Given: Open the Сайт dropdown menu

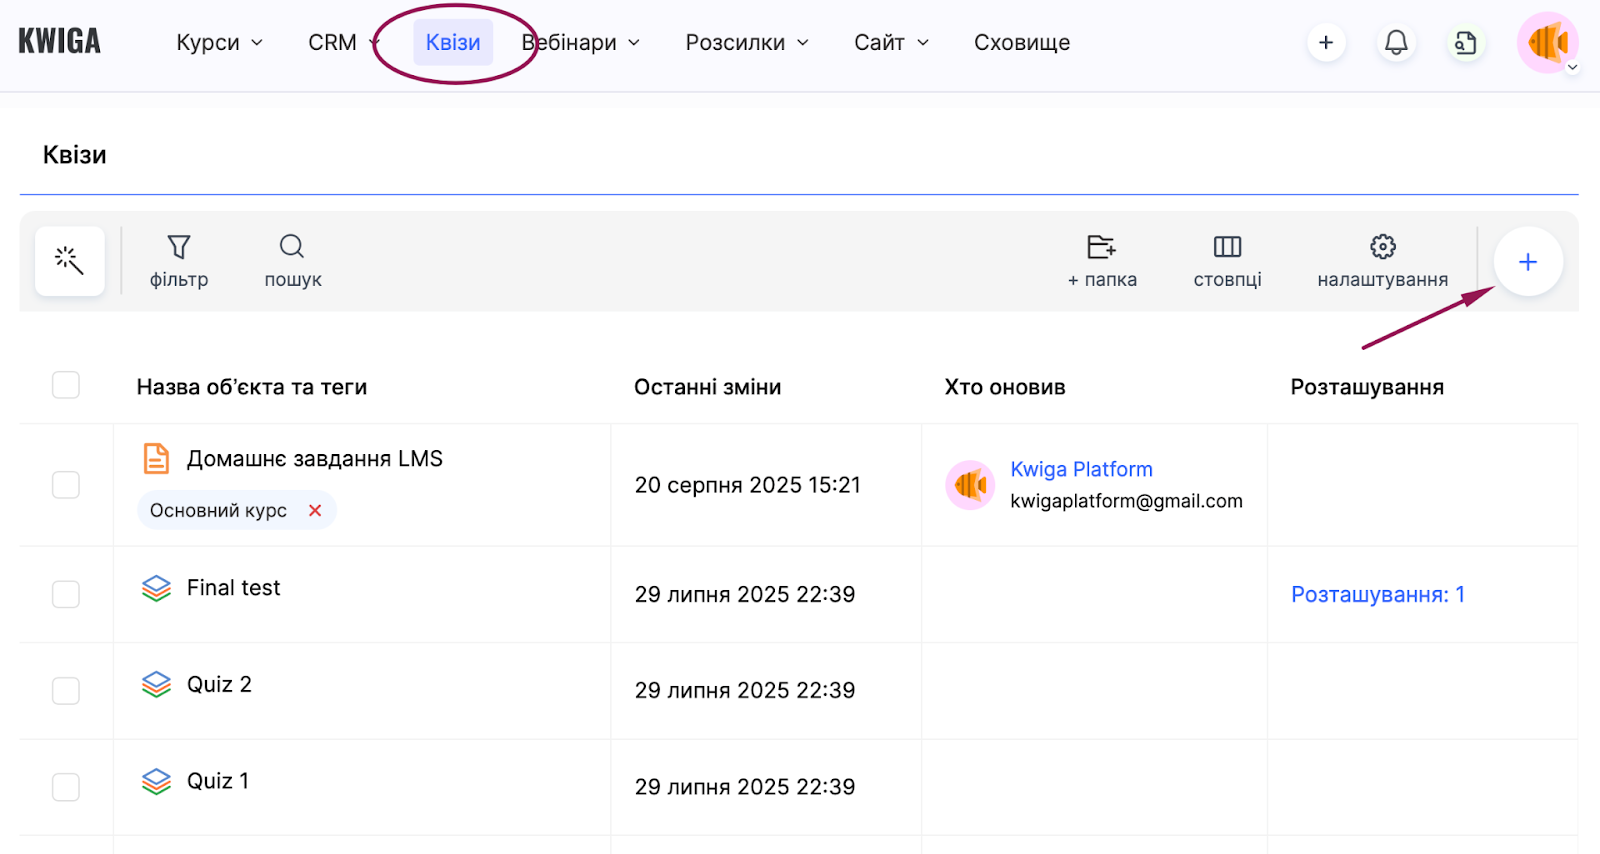Looking at the screenshot, I should (891, 43).
